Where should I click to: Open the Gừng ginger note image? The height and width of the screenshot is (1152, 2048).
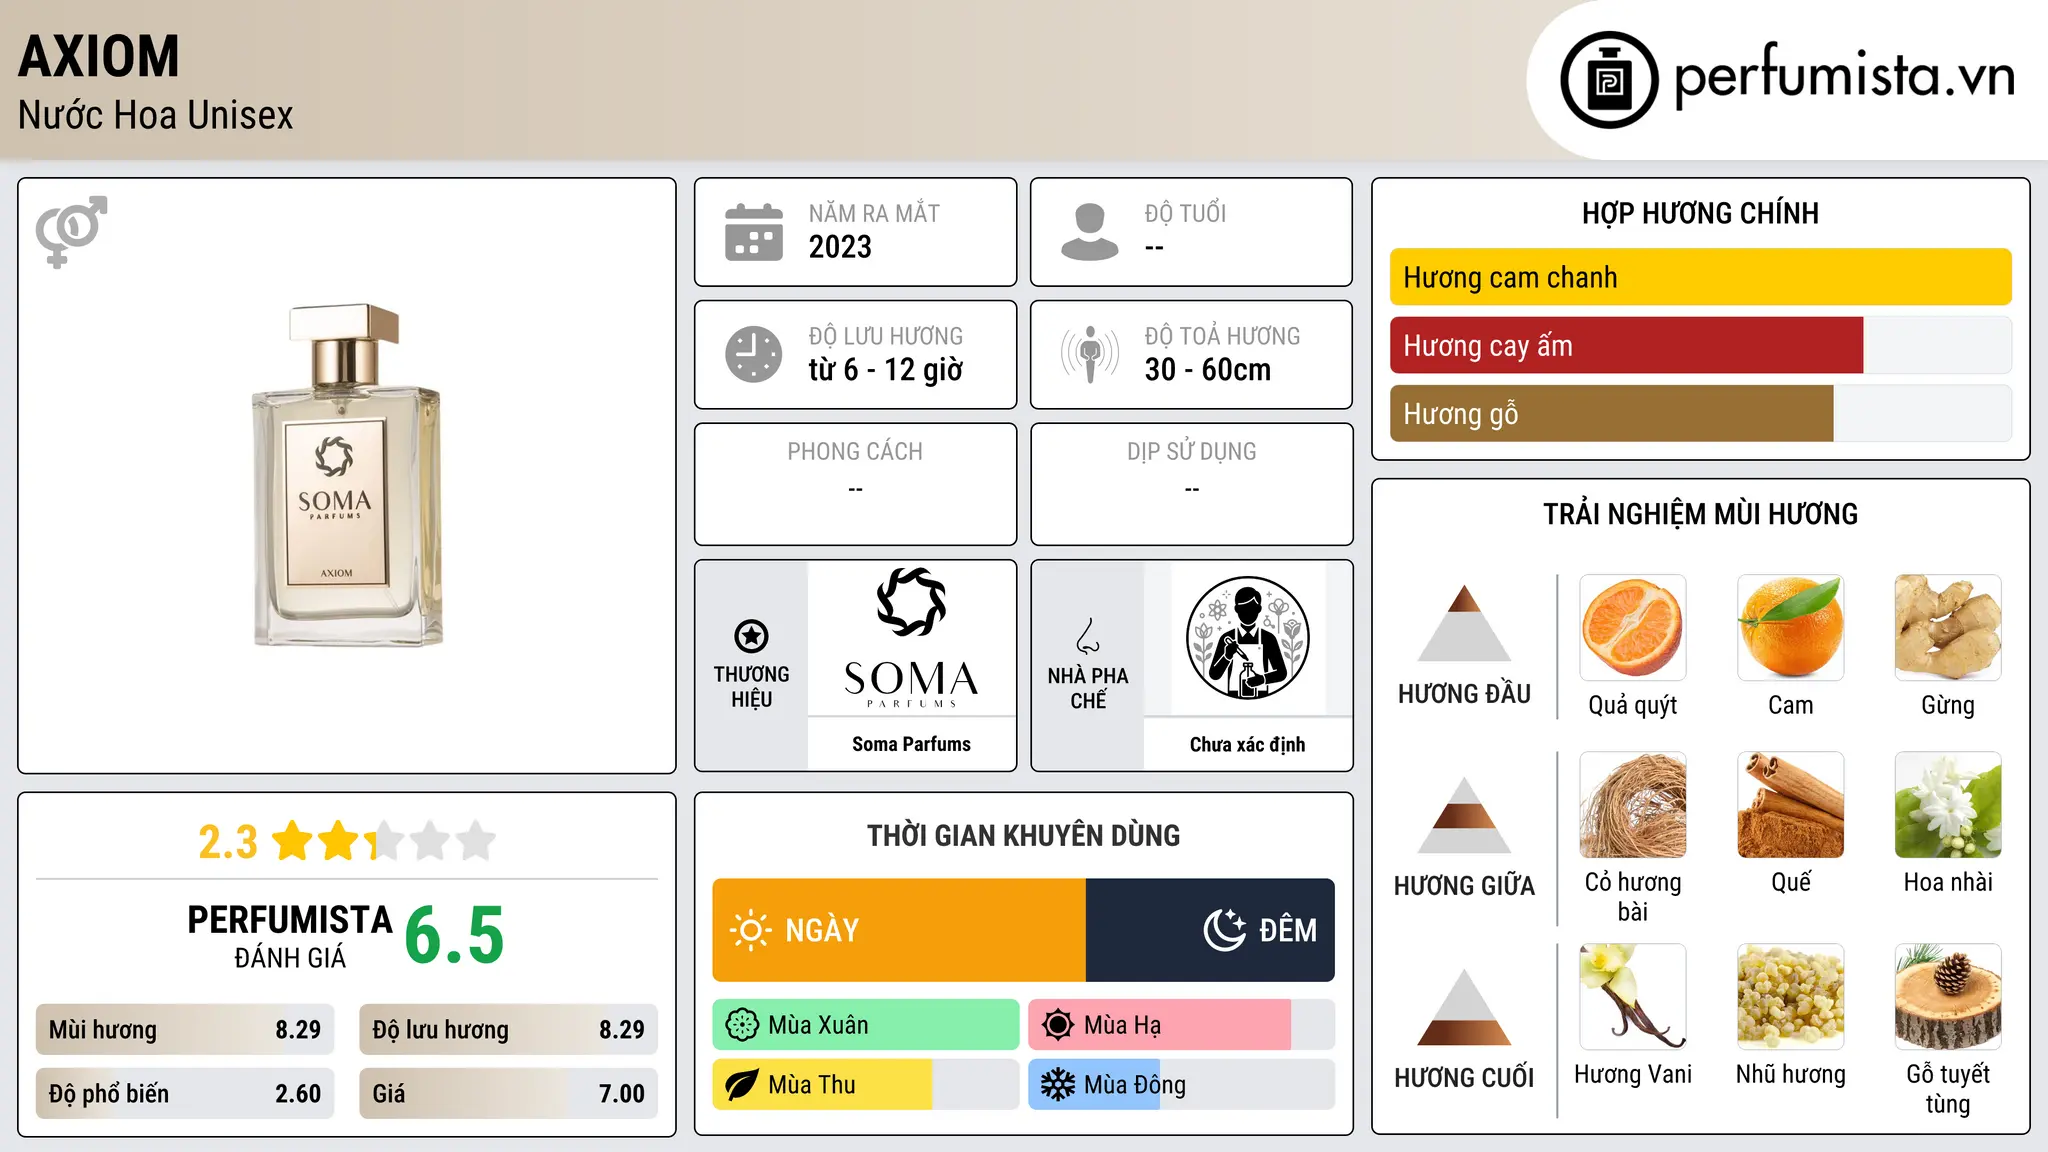click(1948, 628)
